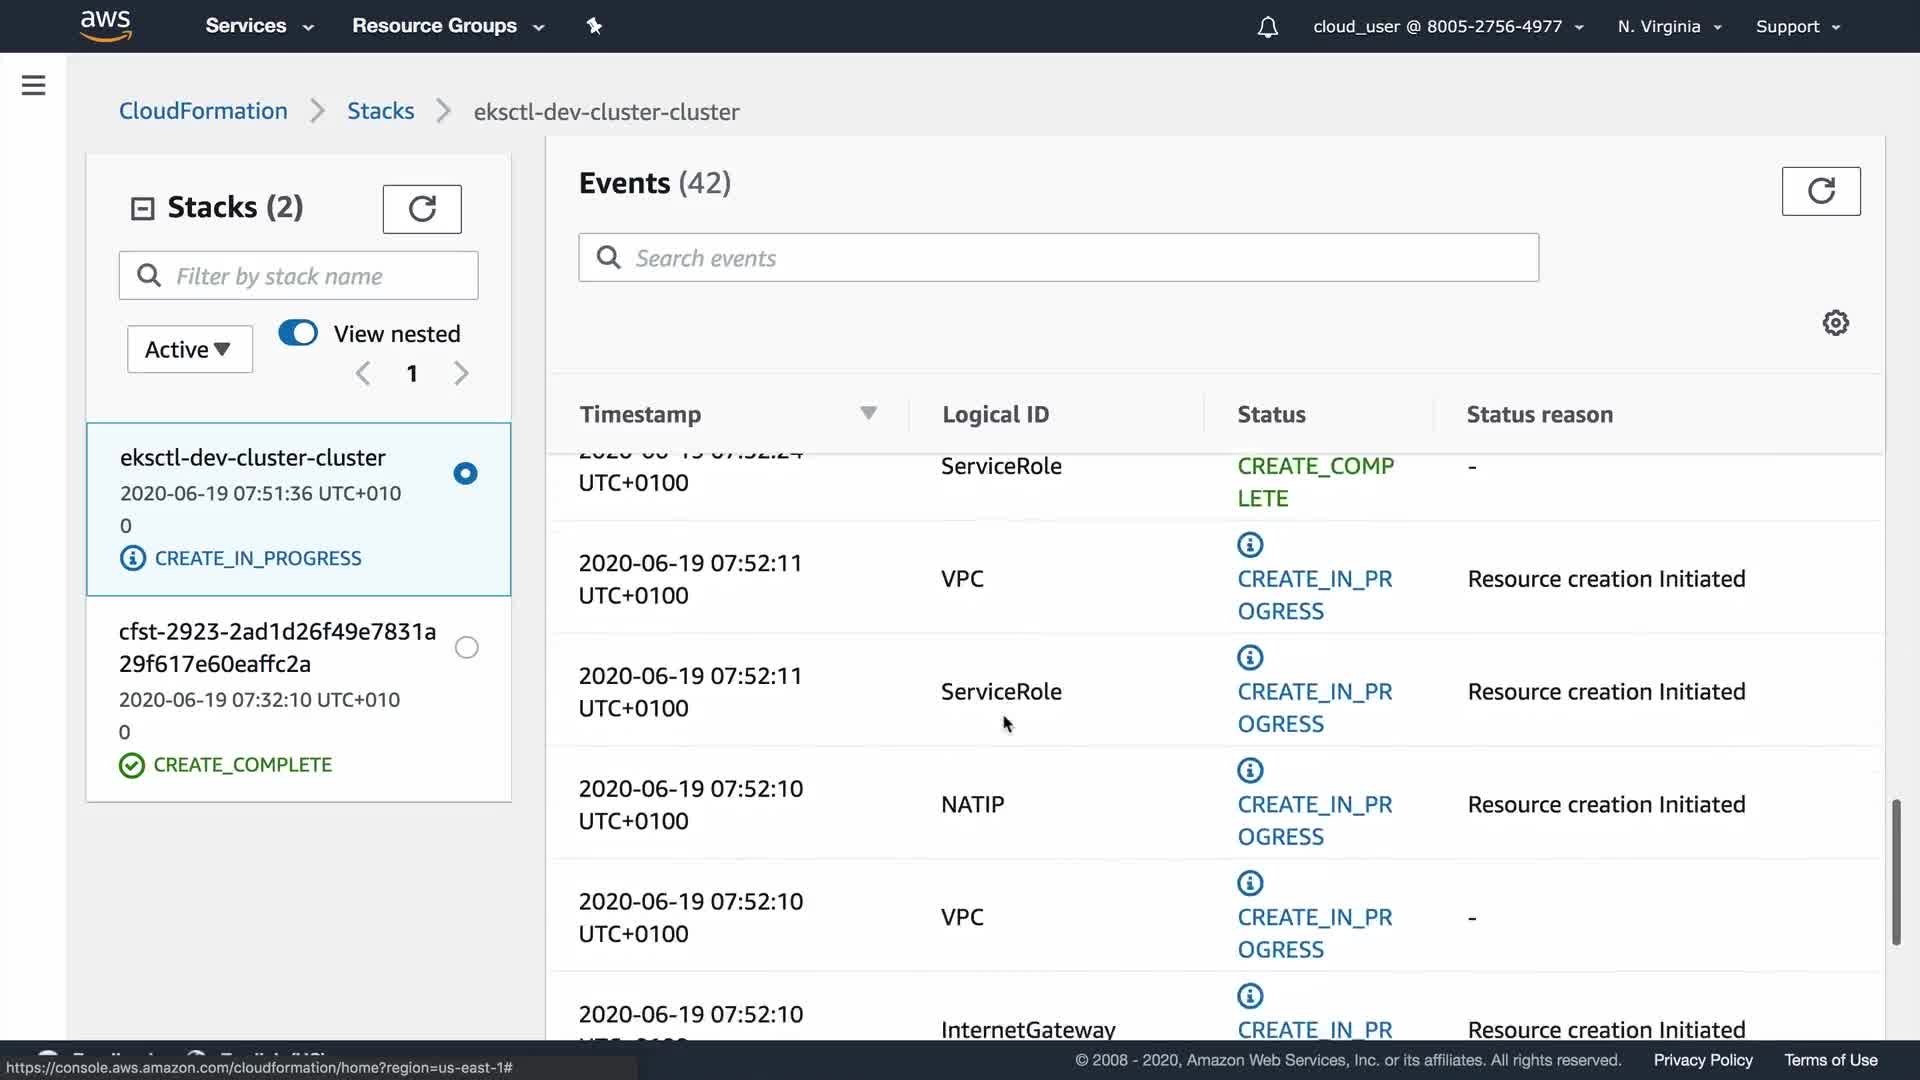Go to next stacks page
The image size is (1920, 1080).
click(x=461, y=374)
